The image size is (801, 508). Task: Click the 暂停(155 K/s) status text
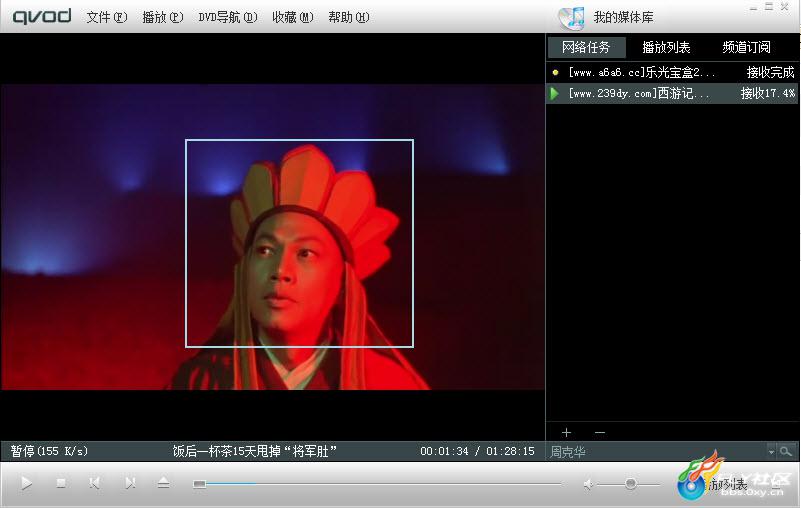(49, 451)
